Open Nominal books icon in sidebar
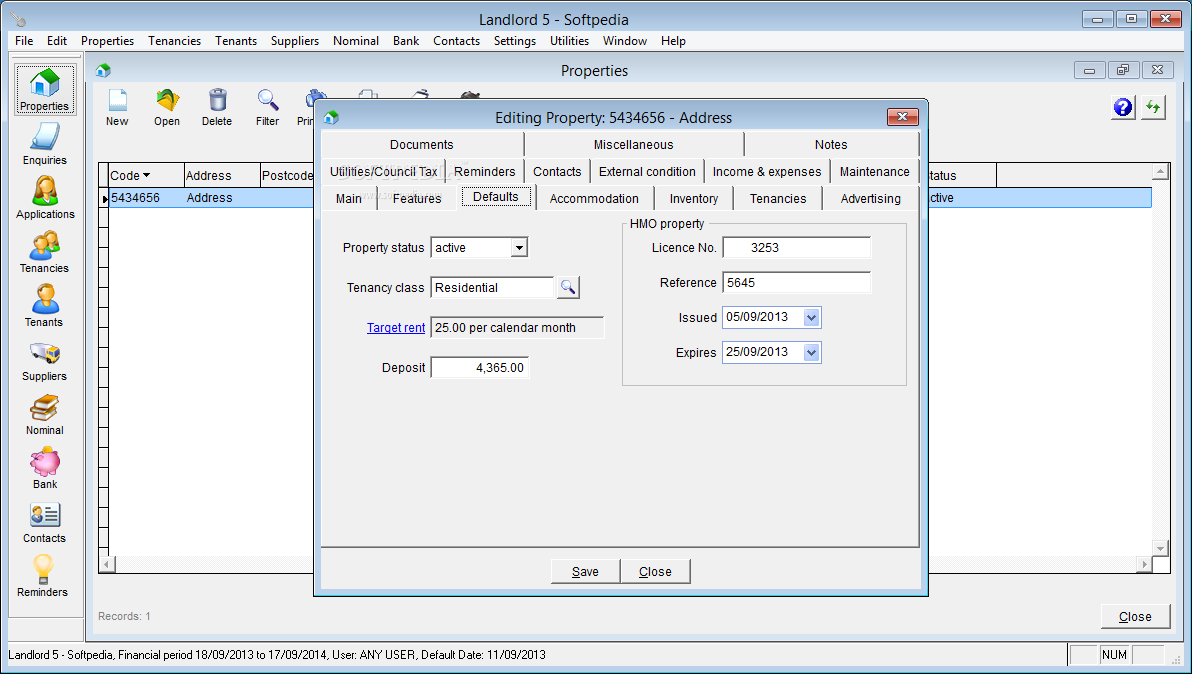 [x=45, y=408]
